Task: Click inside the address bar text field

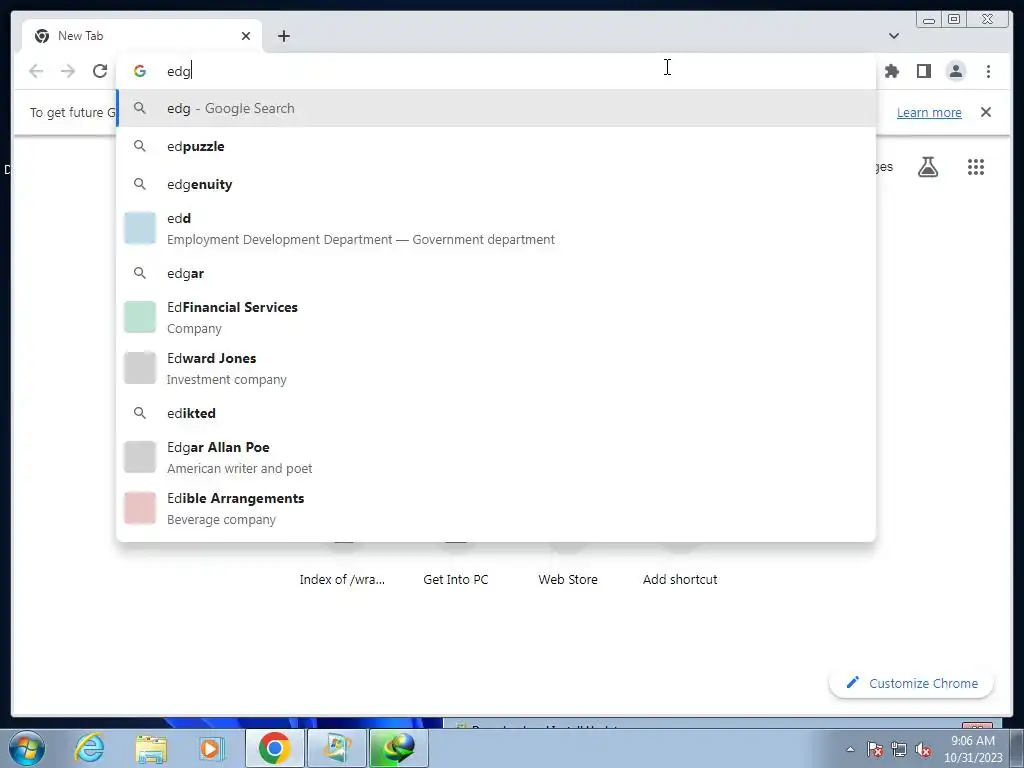Action: point(496,71)
